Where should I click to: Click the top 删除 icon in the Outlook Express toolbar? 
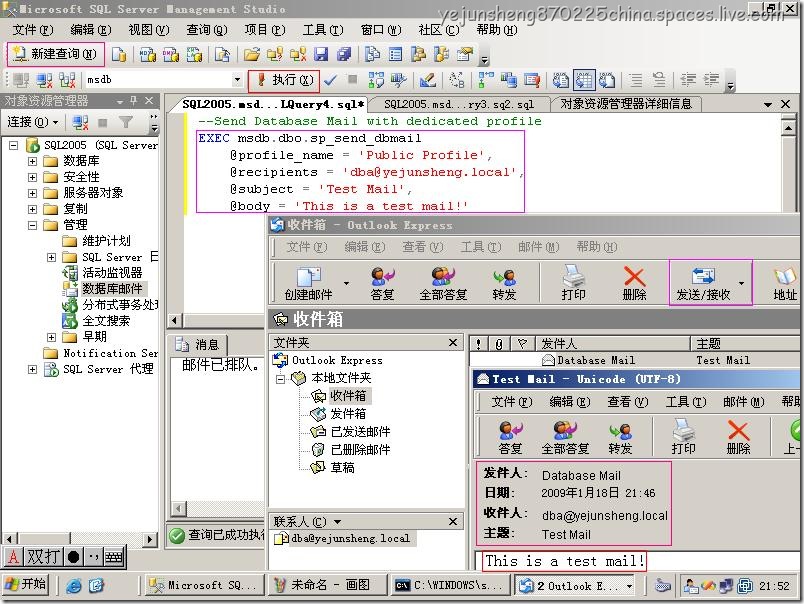[634, 284]
